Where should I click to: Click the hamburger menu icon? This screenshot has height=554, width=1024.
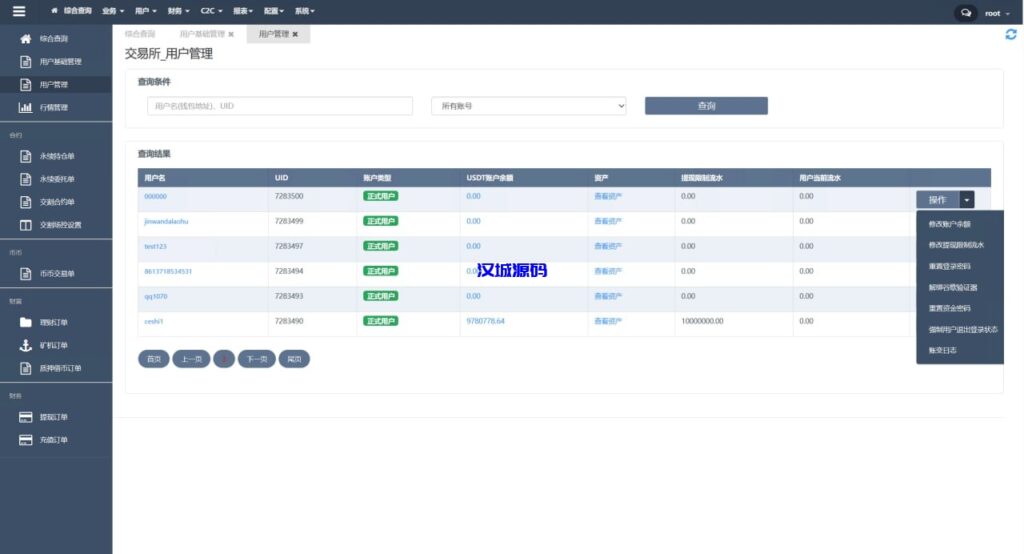click(19, 12)
